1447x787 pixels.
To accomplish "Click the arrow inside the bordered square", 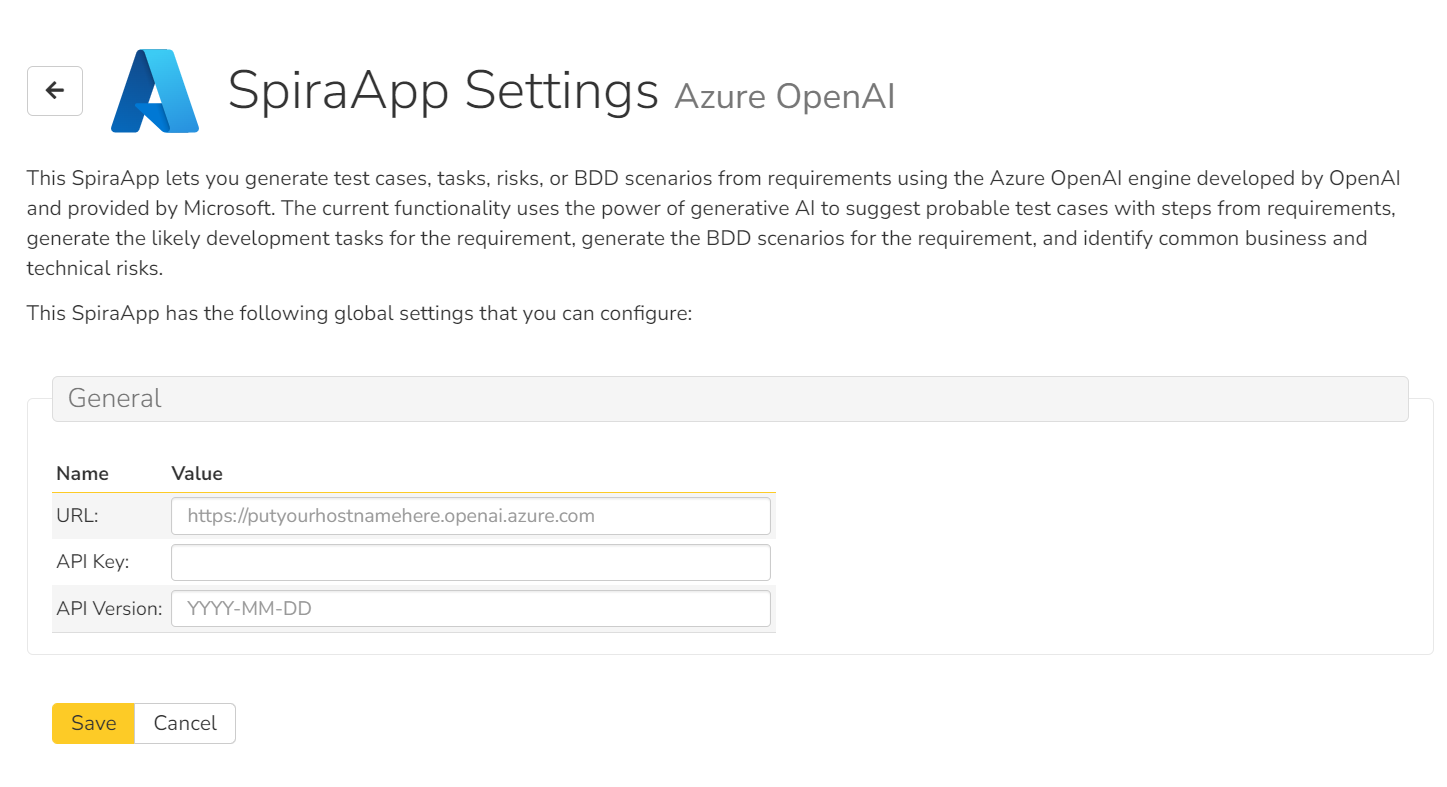I will pos(54,90).
